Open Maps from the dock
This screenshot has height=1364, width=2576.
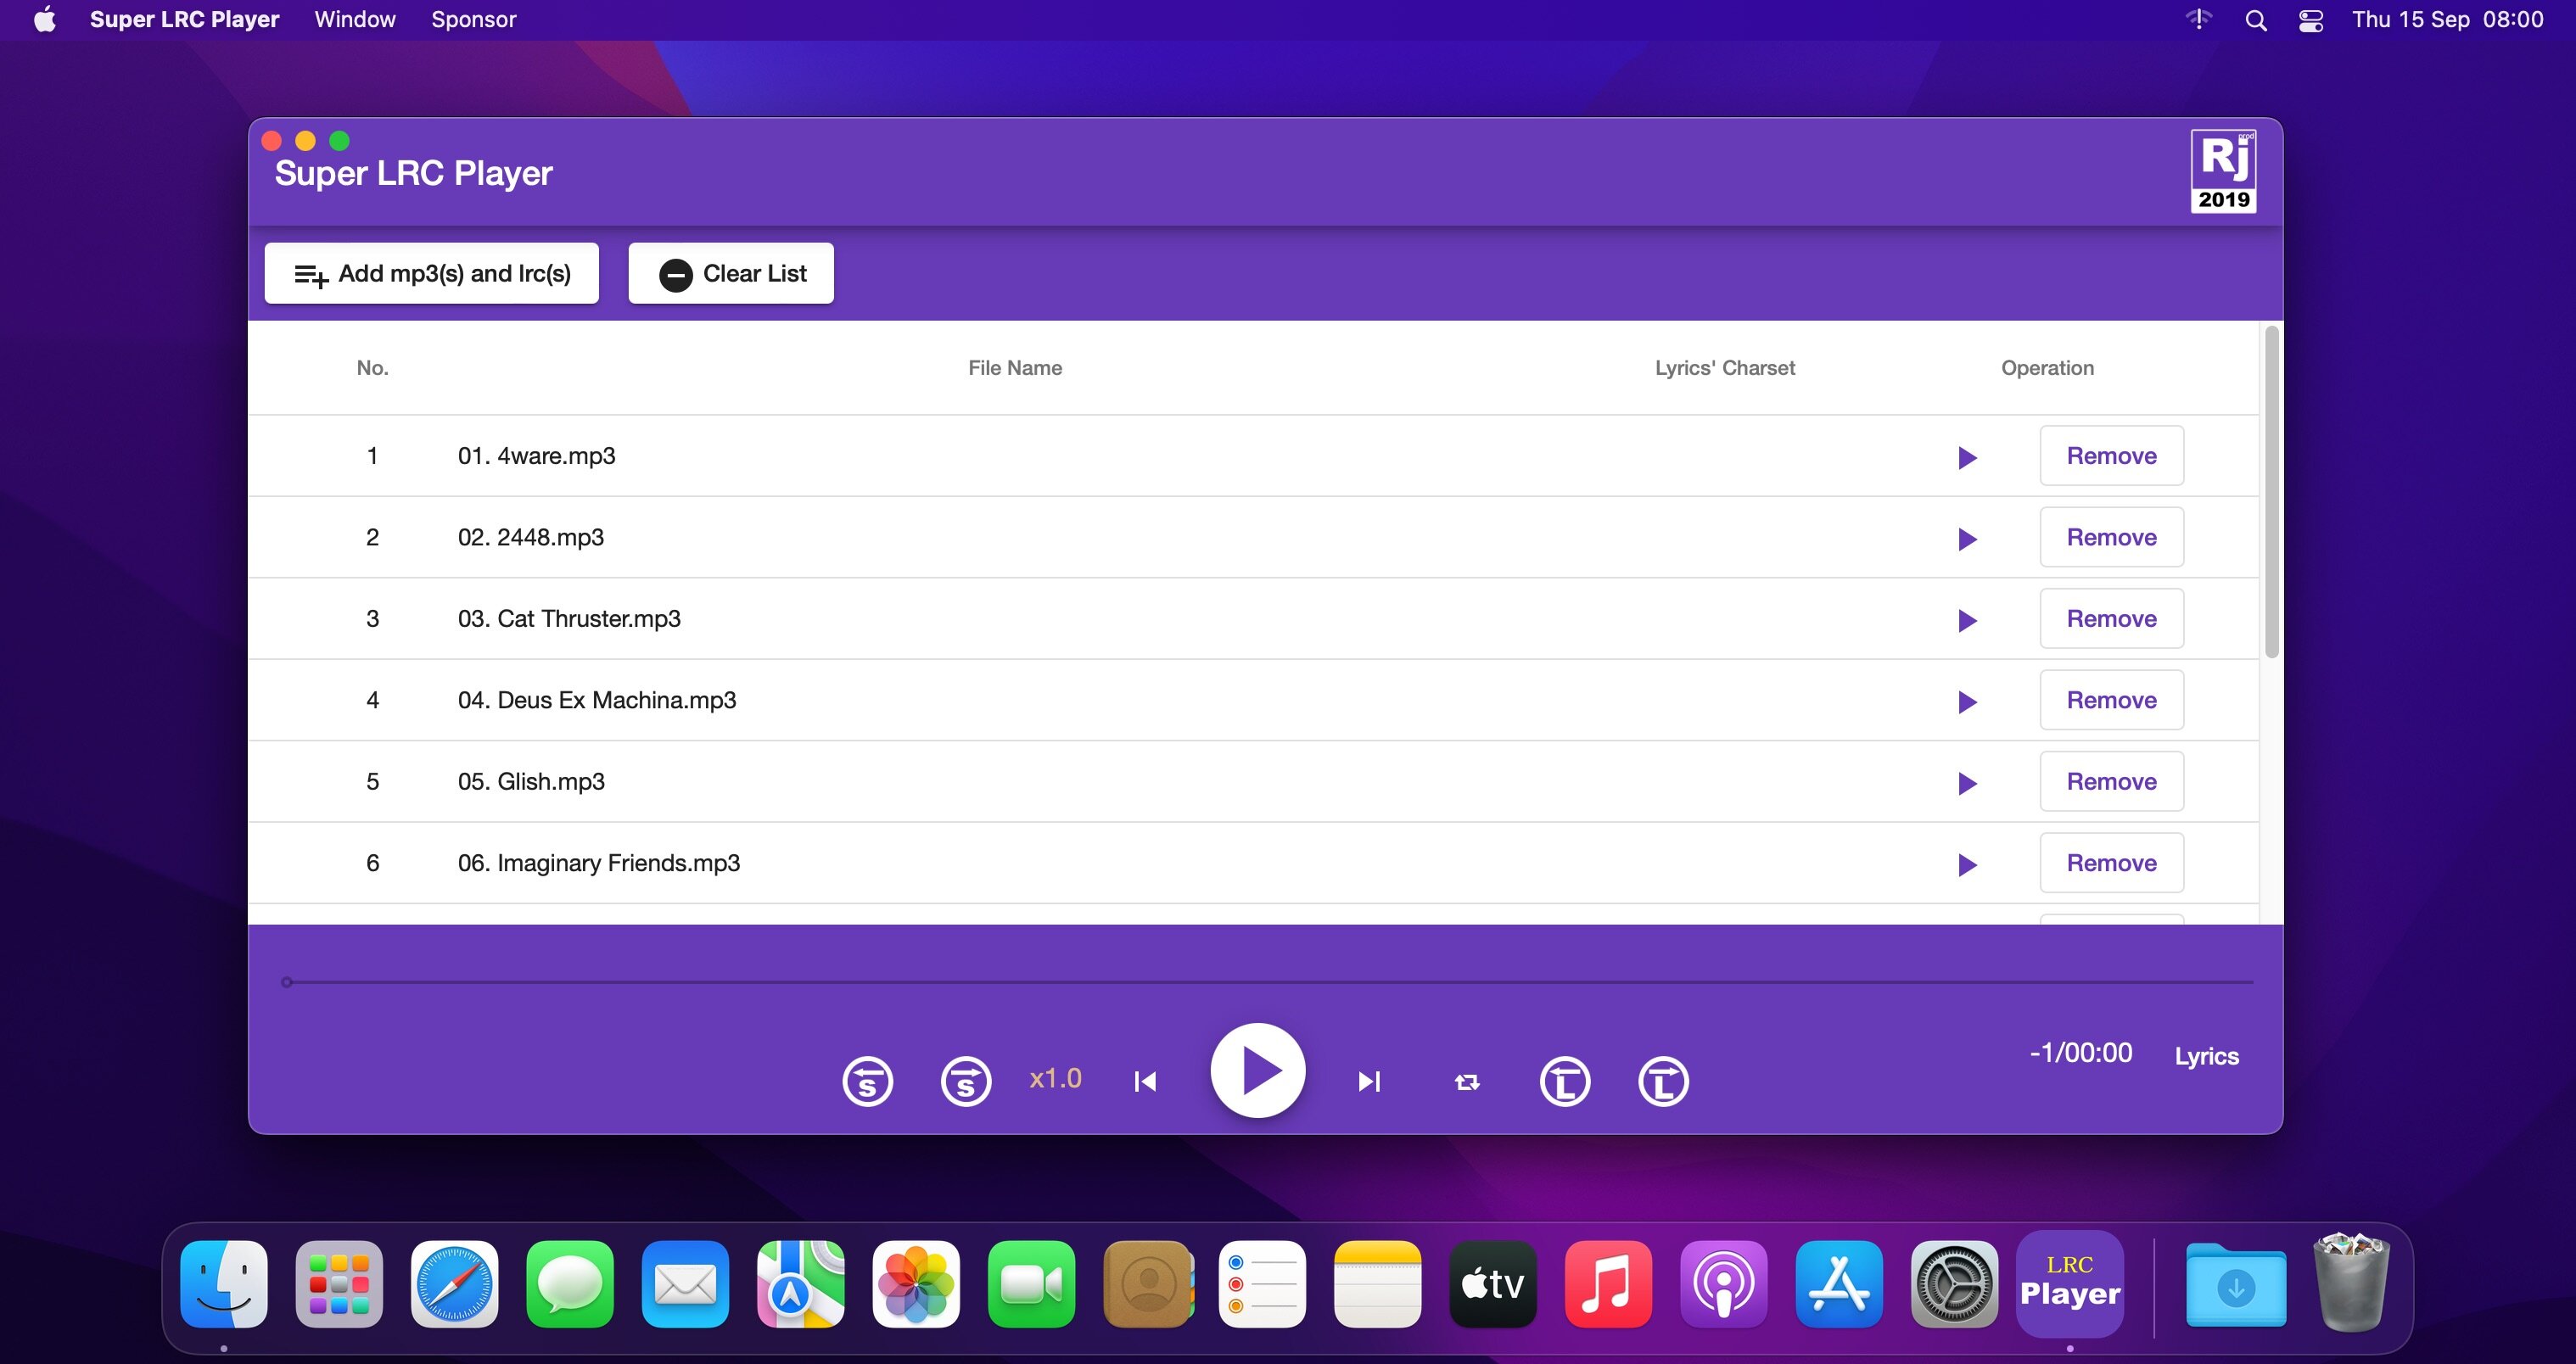(x=801, y=1284)
